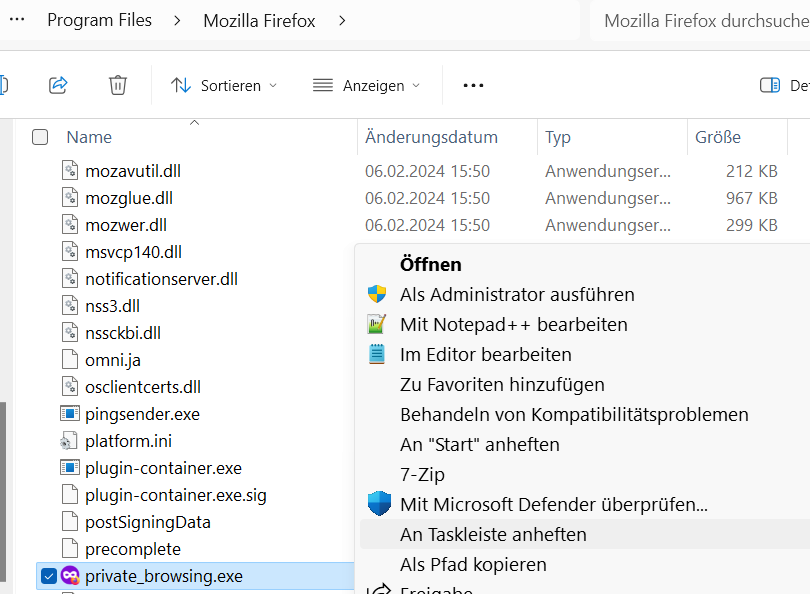
Task: Open the Anzeigen dropdown menu
Action: coord(366,85)
